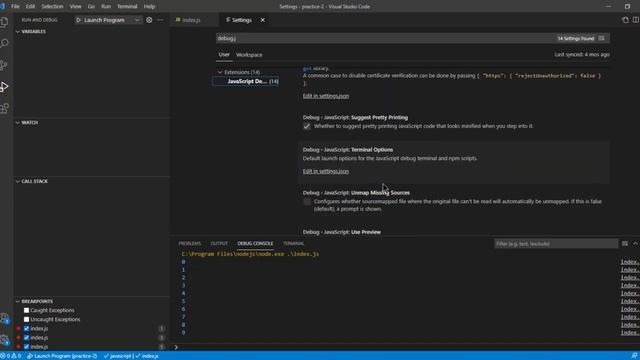Click the 14 Settings Found label
The width and height of the screenshot is (640, 360).
point(576,38)
